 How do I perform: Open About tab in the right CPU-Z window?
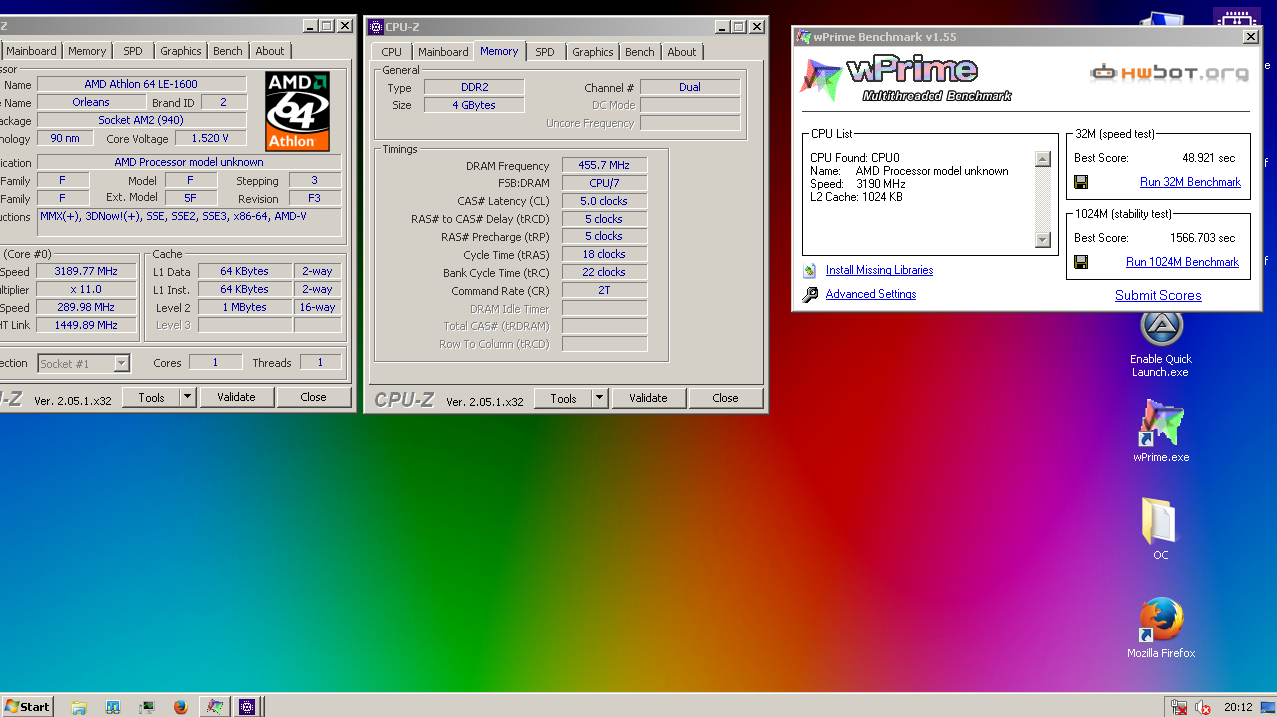click(x=682, y=52)
